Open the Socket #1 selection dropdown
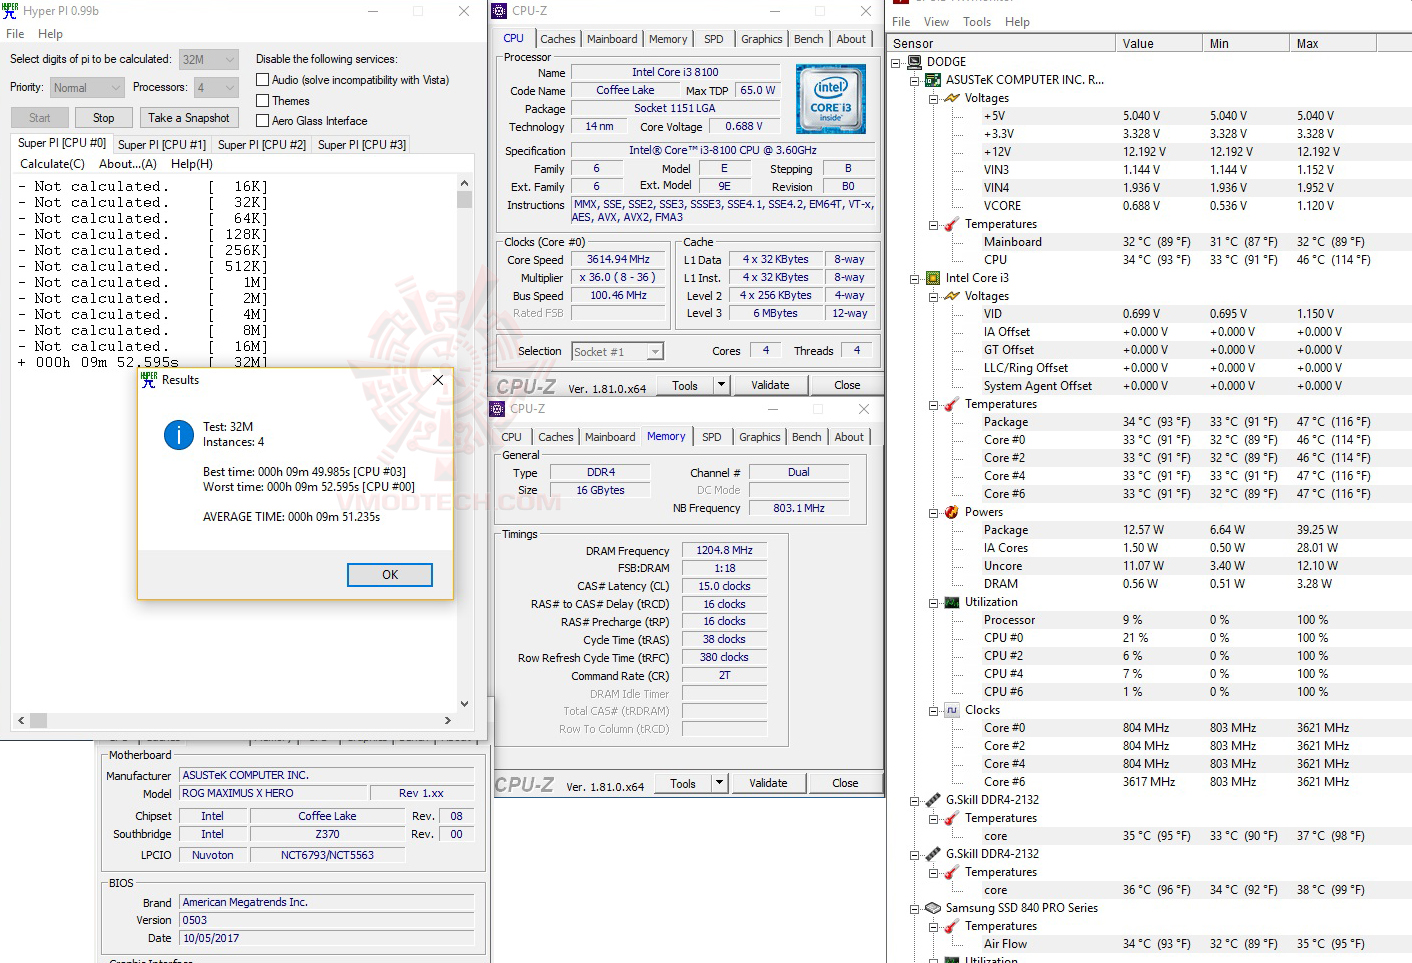1412x963 pixels. point(618,352)
